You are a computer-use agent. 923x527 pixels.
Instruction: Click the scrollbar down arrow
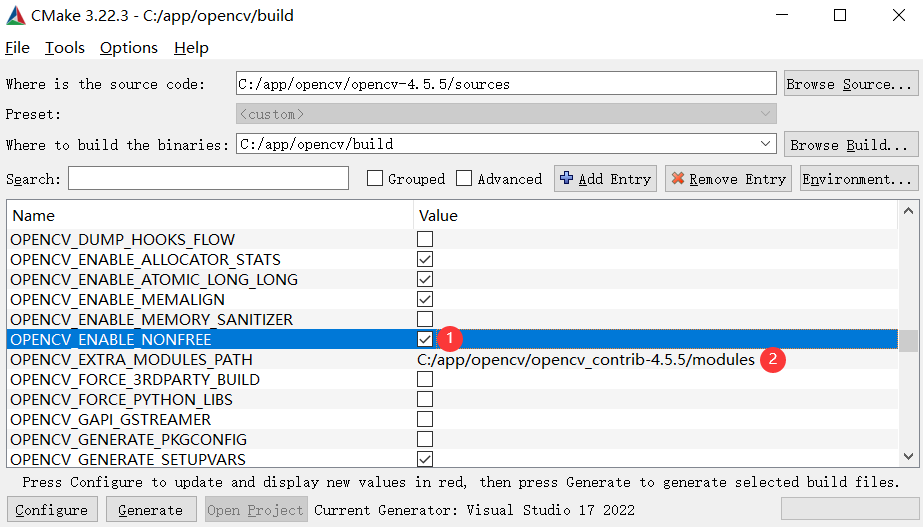[908, 456]
